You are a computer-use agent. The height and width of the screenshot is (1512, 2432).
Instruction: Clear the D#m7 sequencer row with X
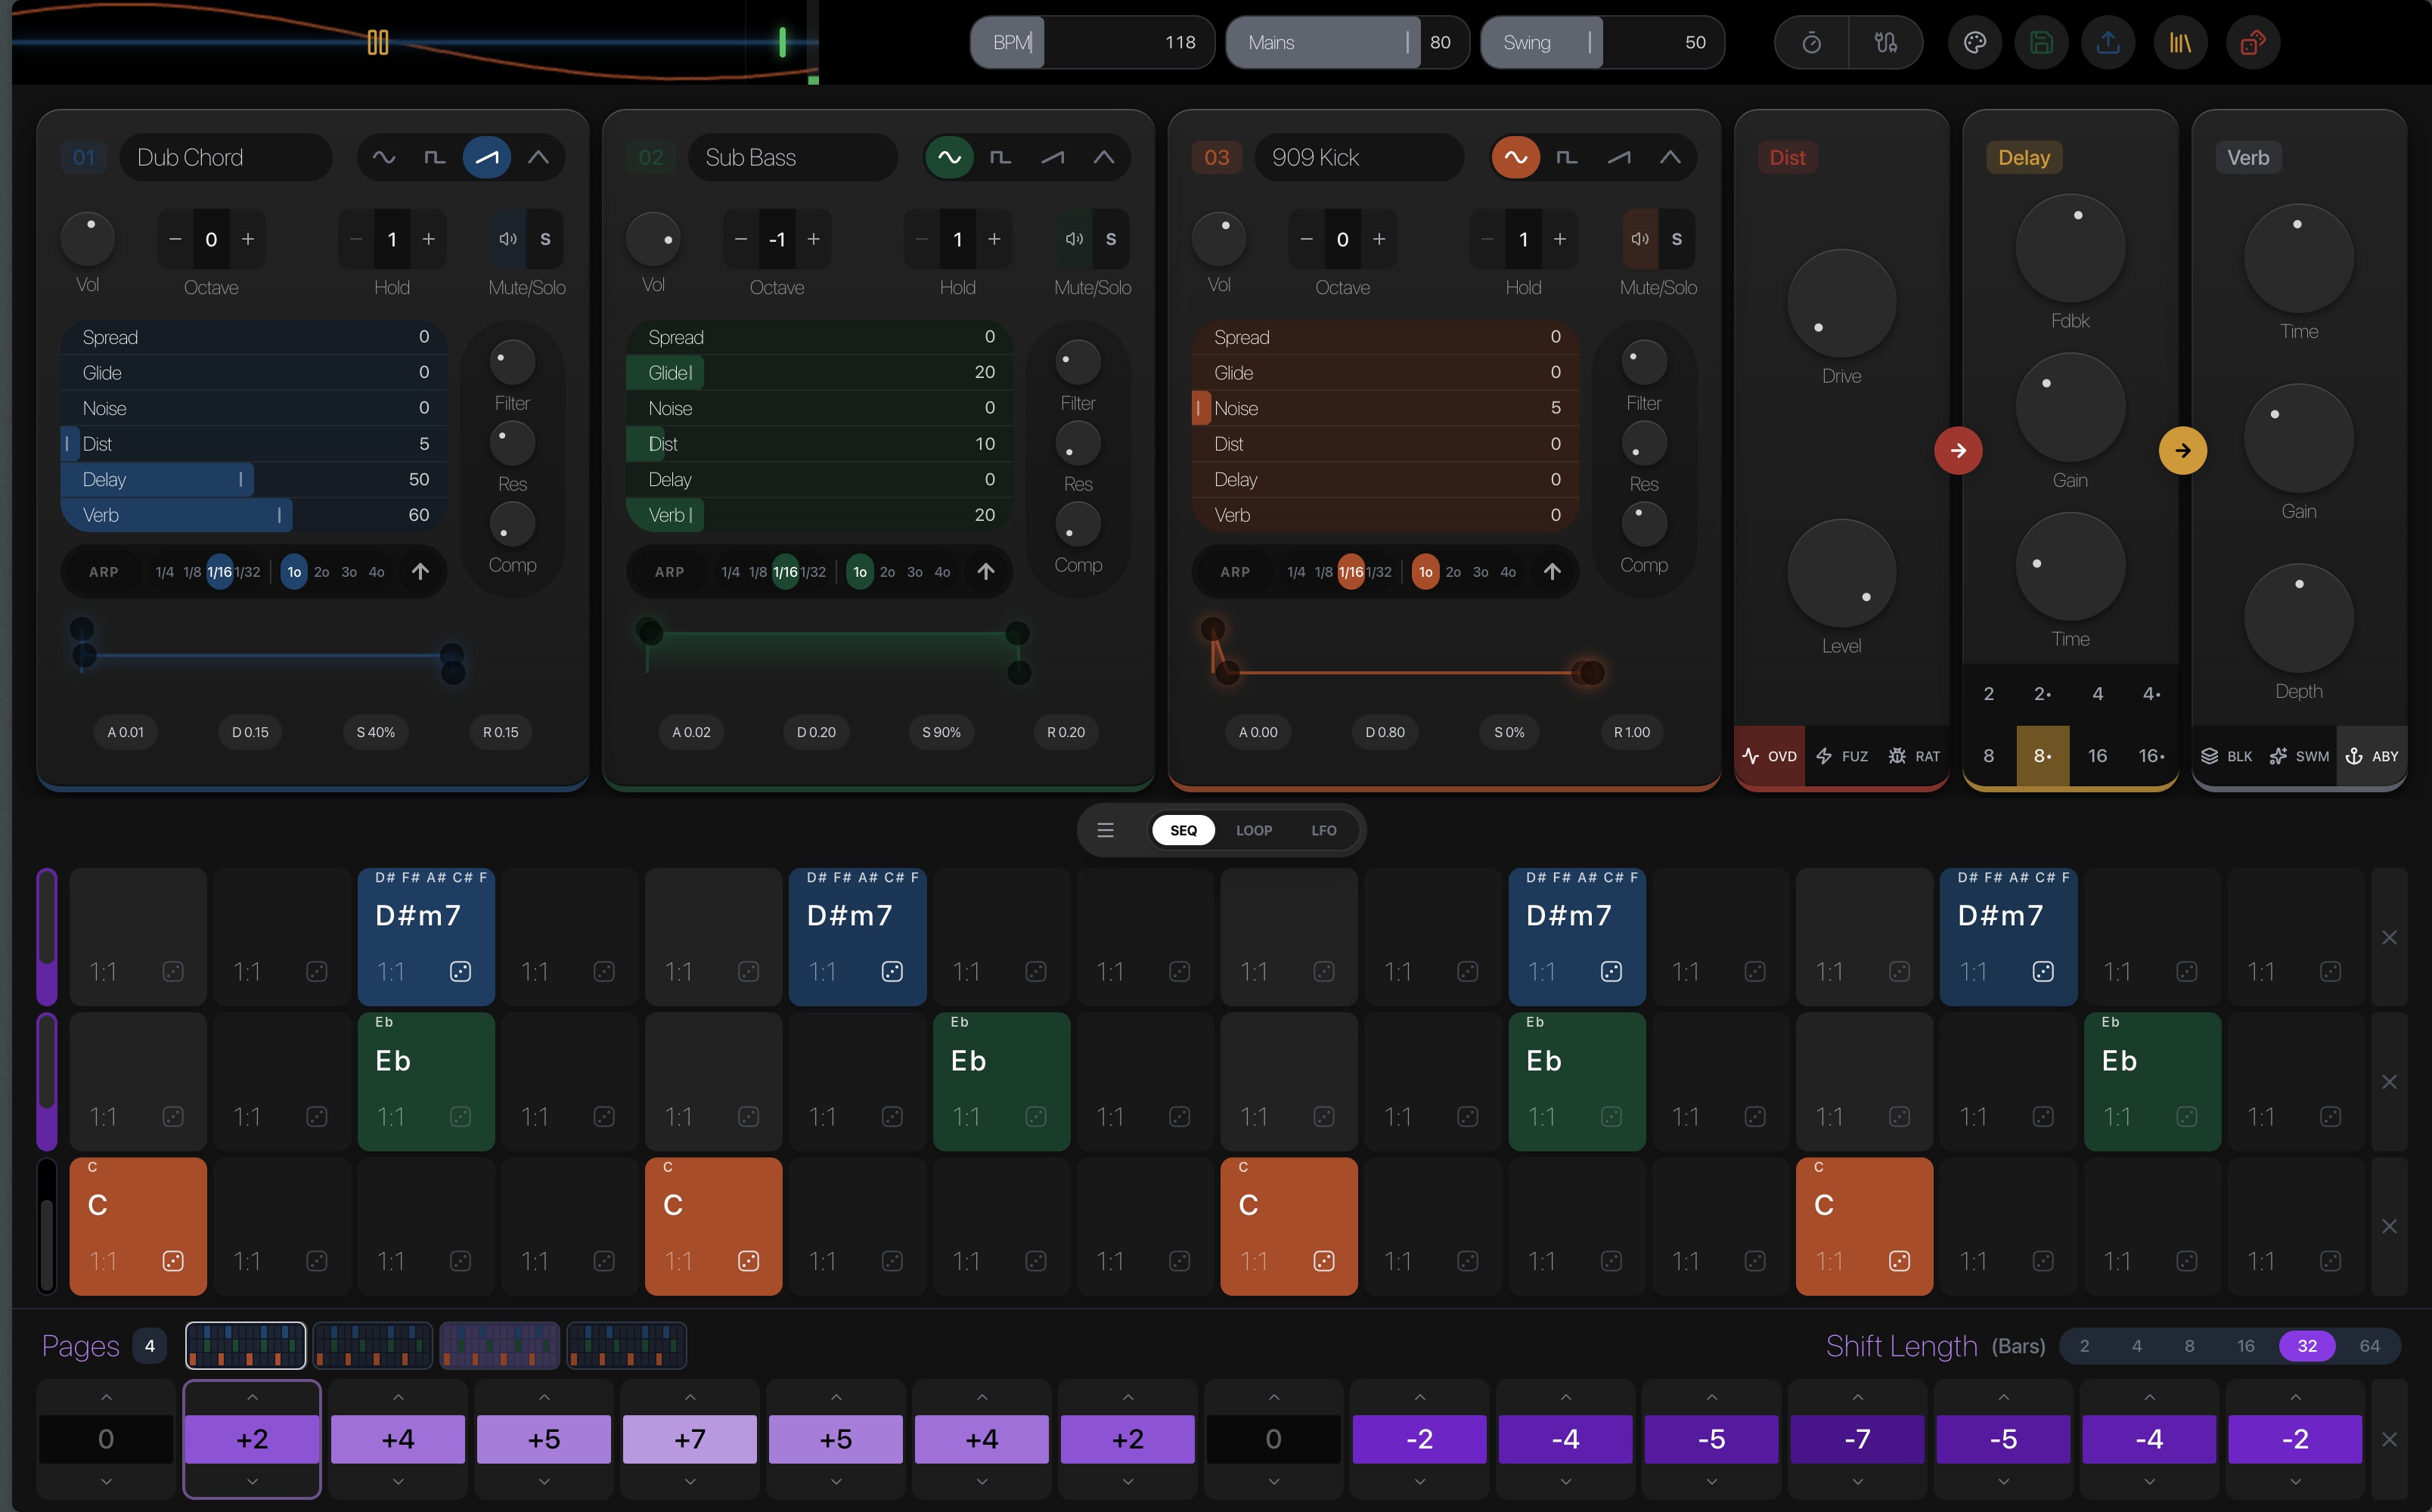[x=2389, y=937]
